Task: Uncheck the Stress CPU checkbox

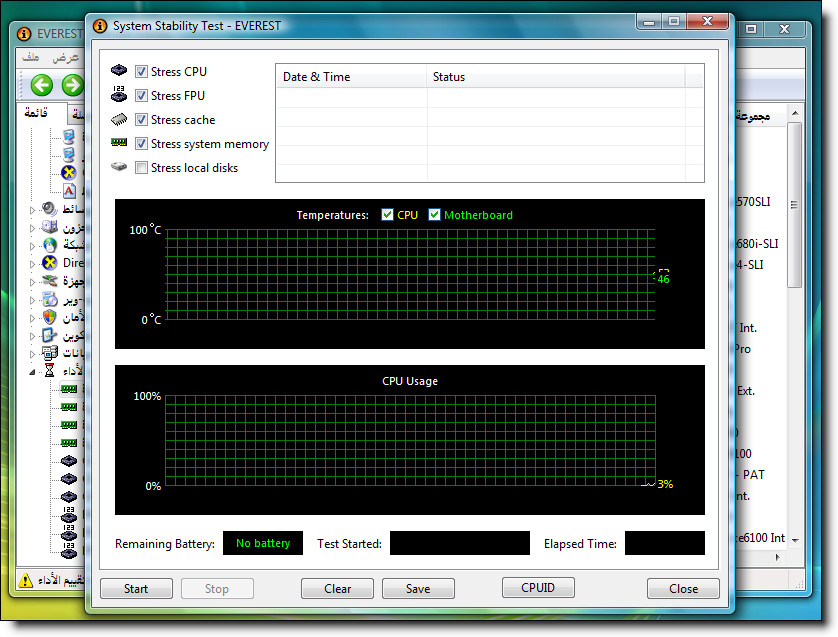Action: [x=141, y=72]
